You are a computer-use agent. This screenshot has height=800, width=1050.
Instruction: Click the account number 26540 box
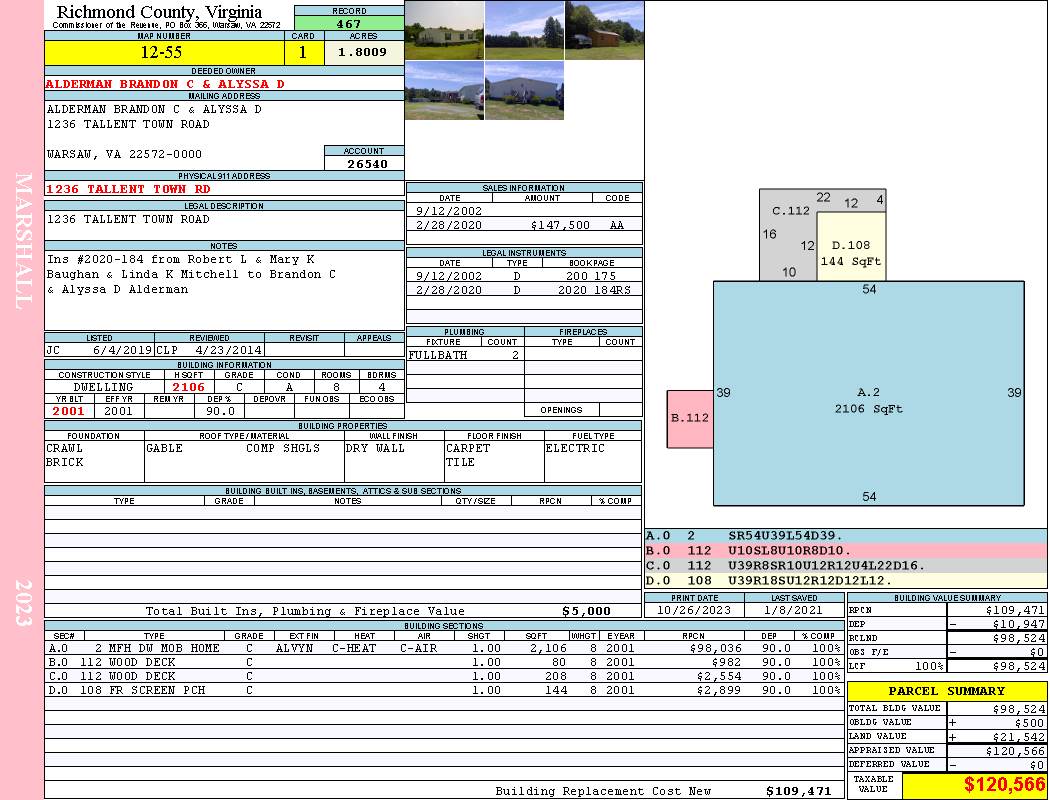click(x=364, y=164)
